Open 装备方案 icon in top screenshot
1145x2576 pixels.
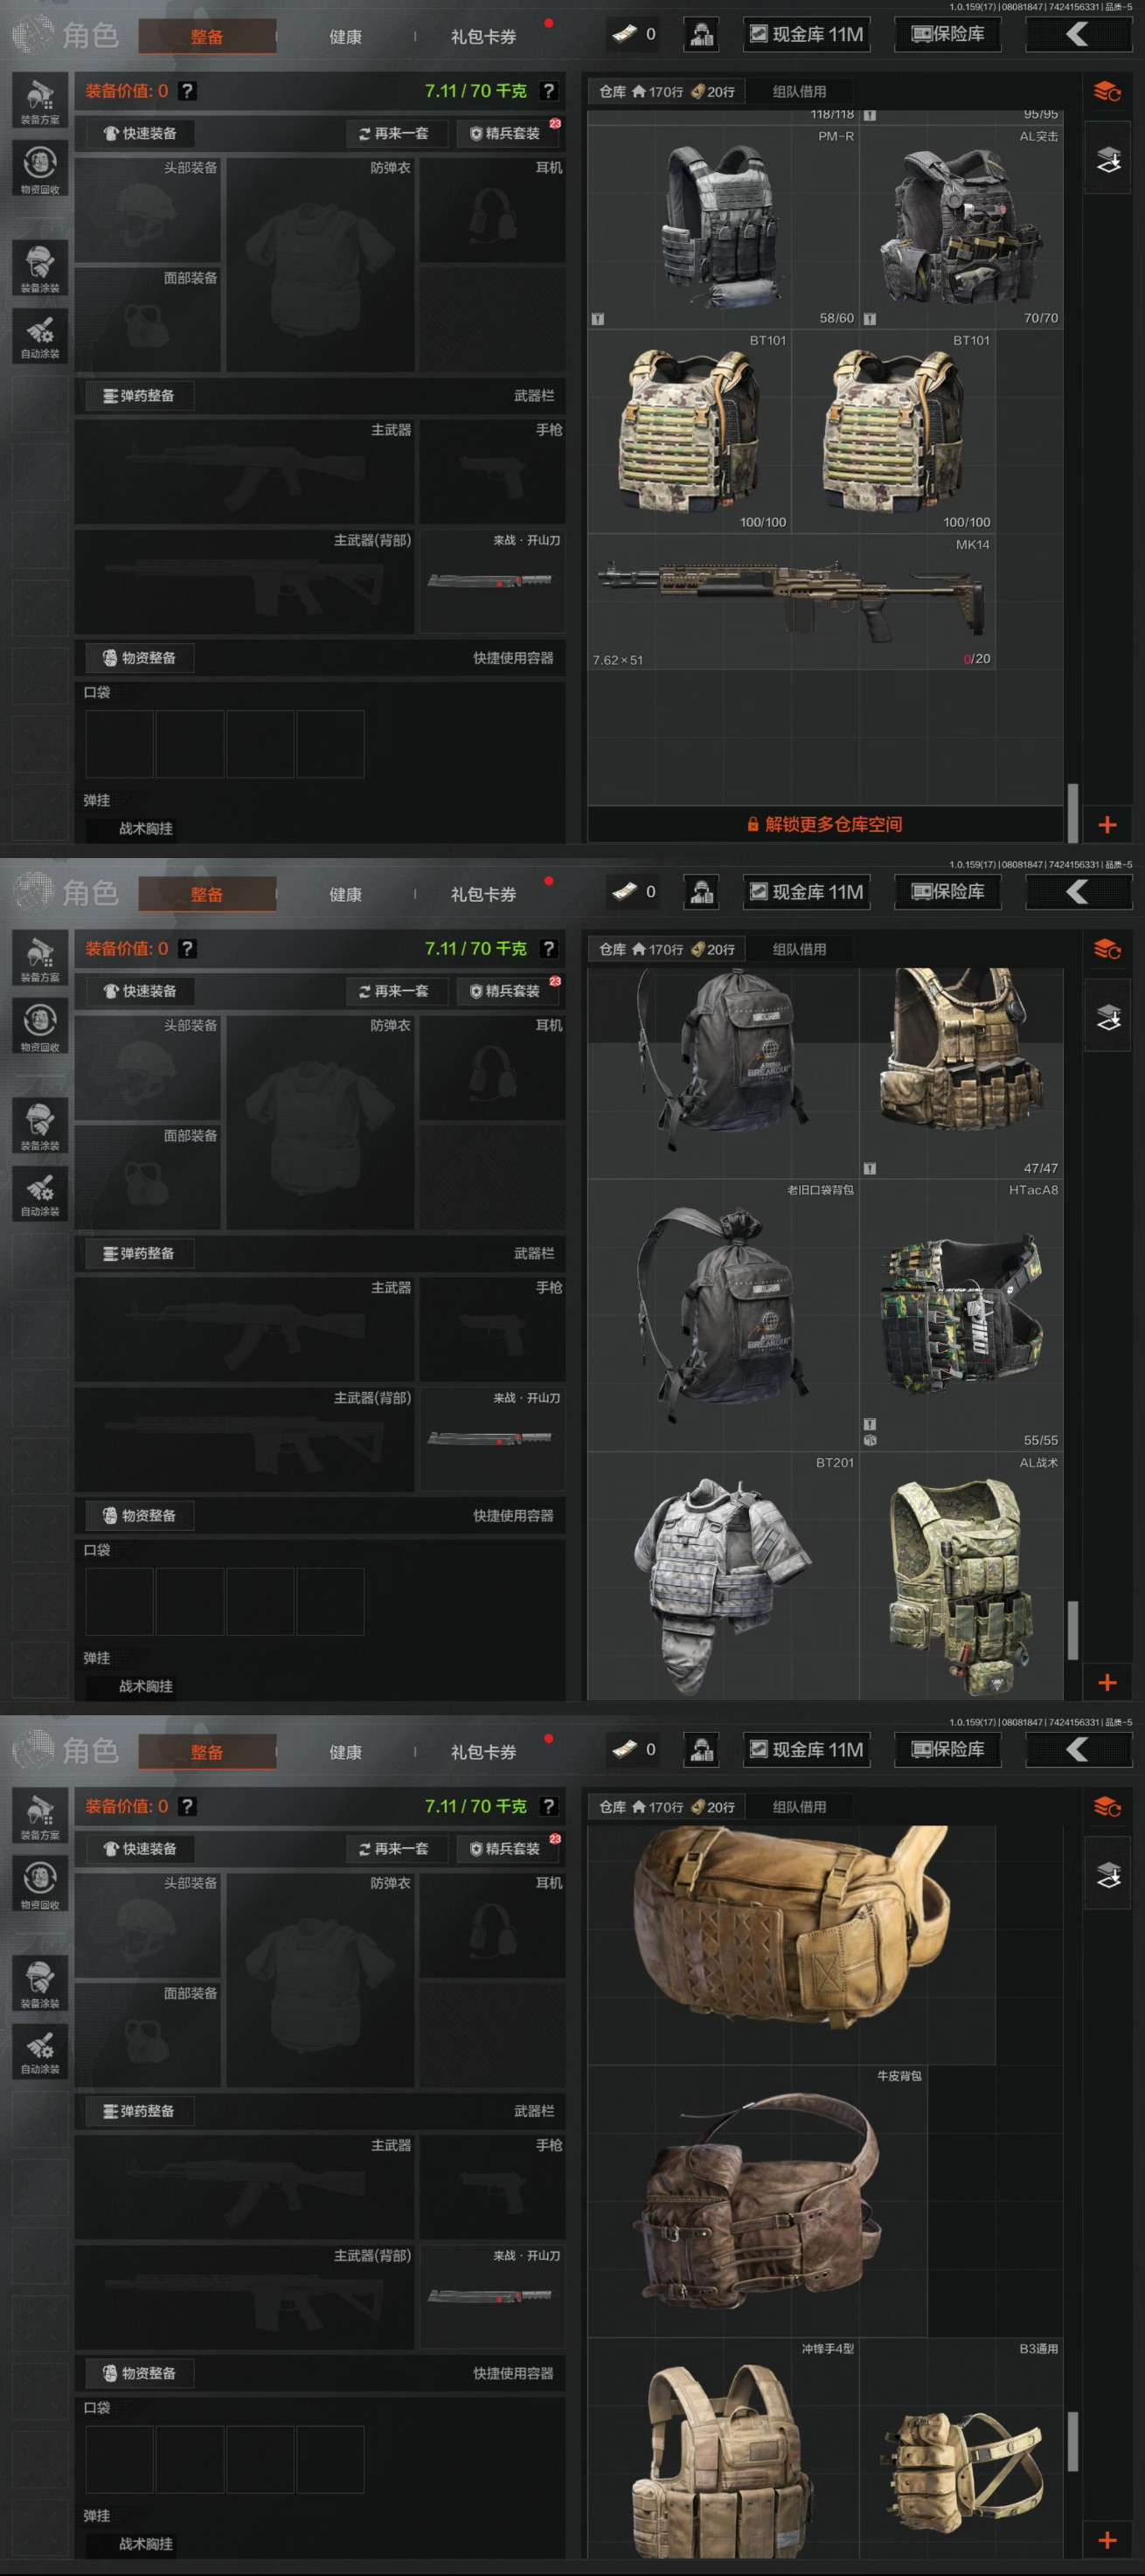pyautogui.click(x=40, y=100)
